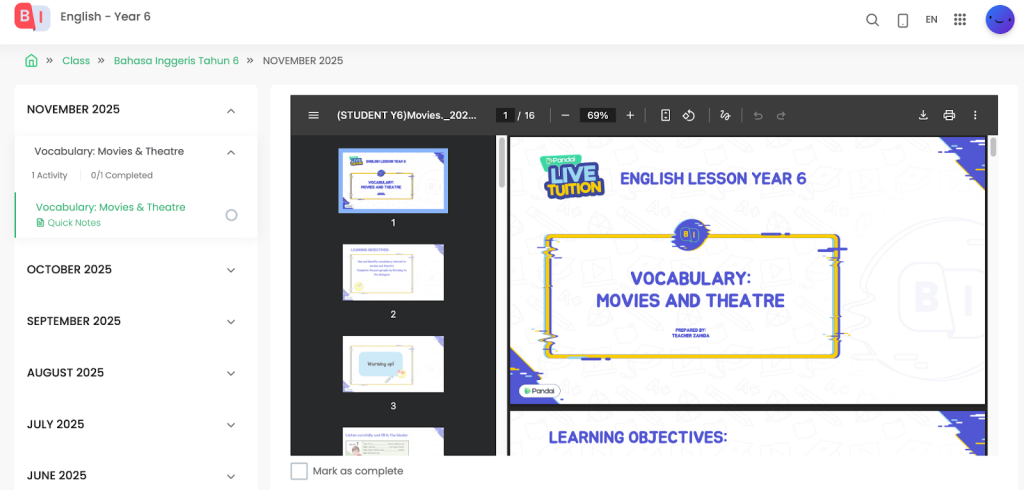Screen dimensions: 1024x490
Task: Switch language using the EN selector
Action: click(931, 20)
